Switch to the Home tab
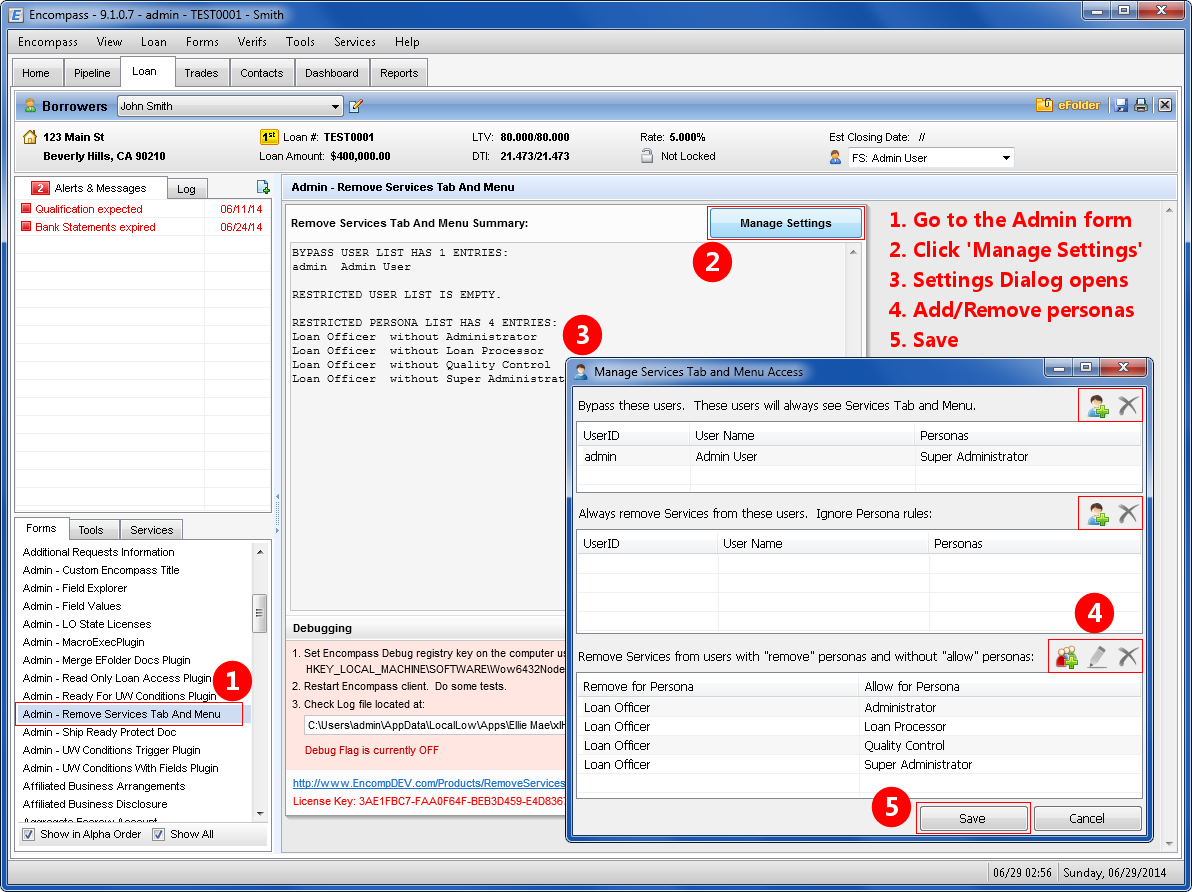 pyautogui.click(x=36, y=73)
